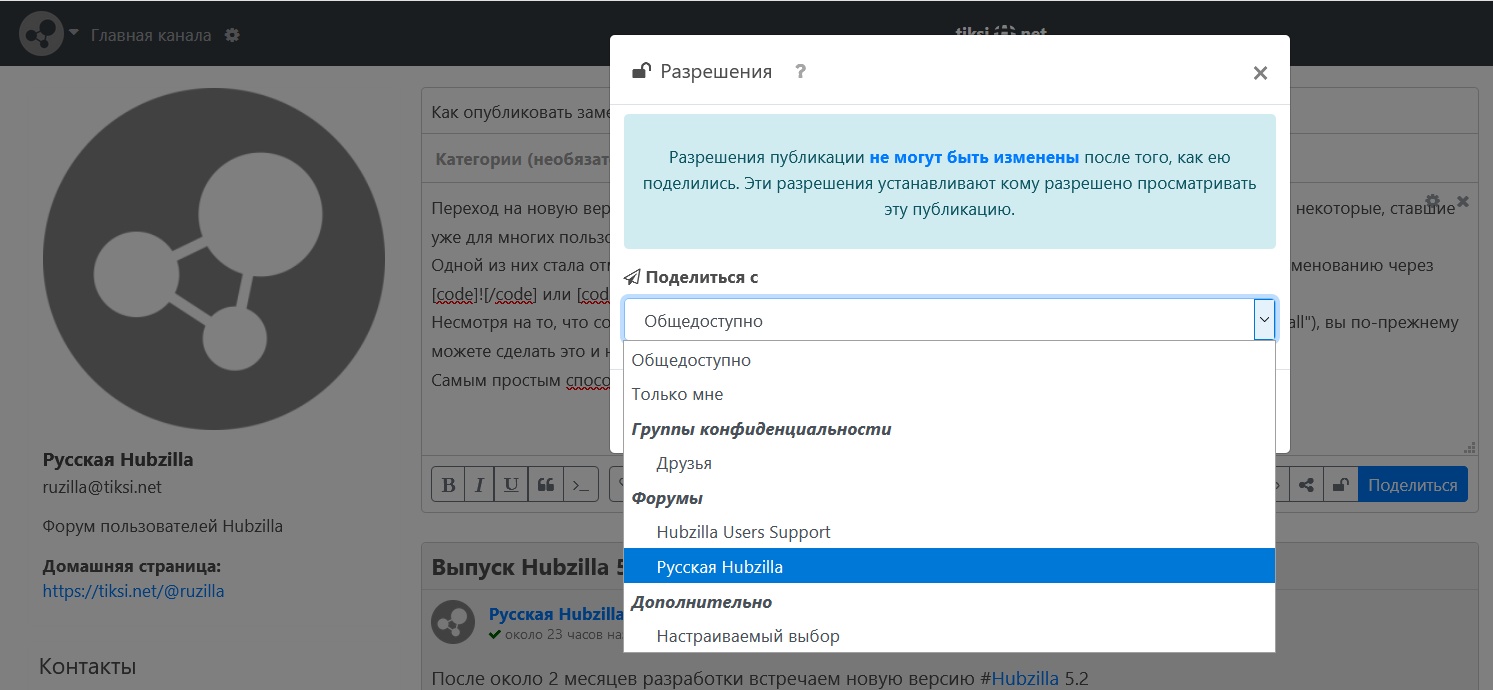The height and width of the screenshot is (690, 1493).
Task: Close the Разрешения dialog with the X
Action: pyautogui.click(x=1260, y=73)
